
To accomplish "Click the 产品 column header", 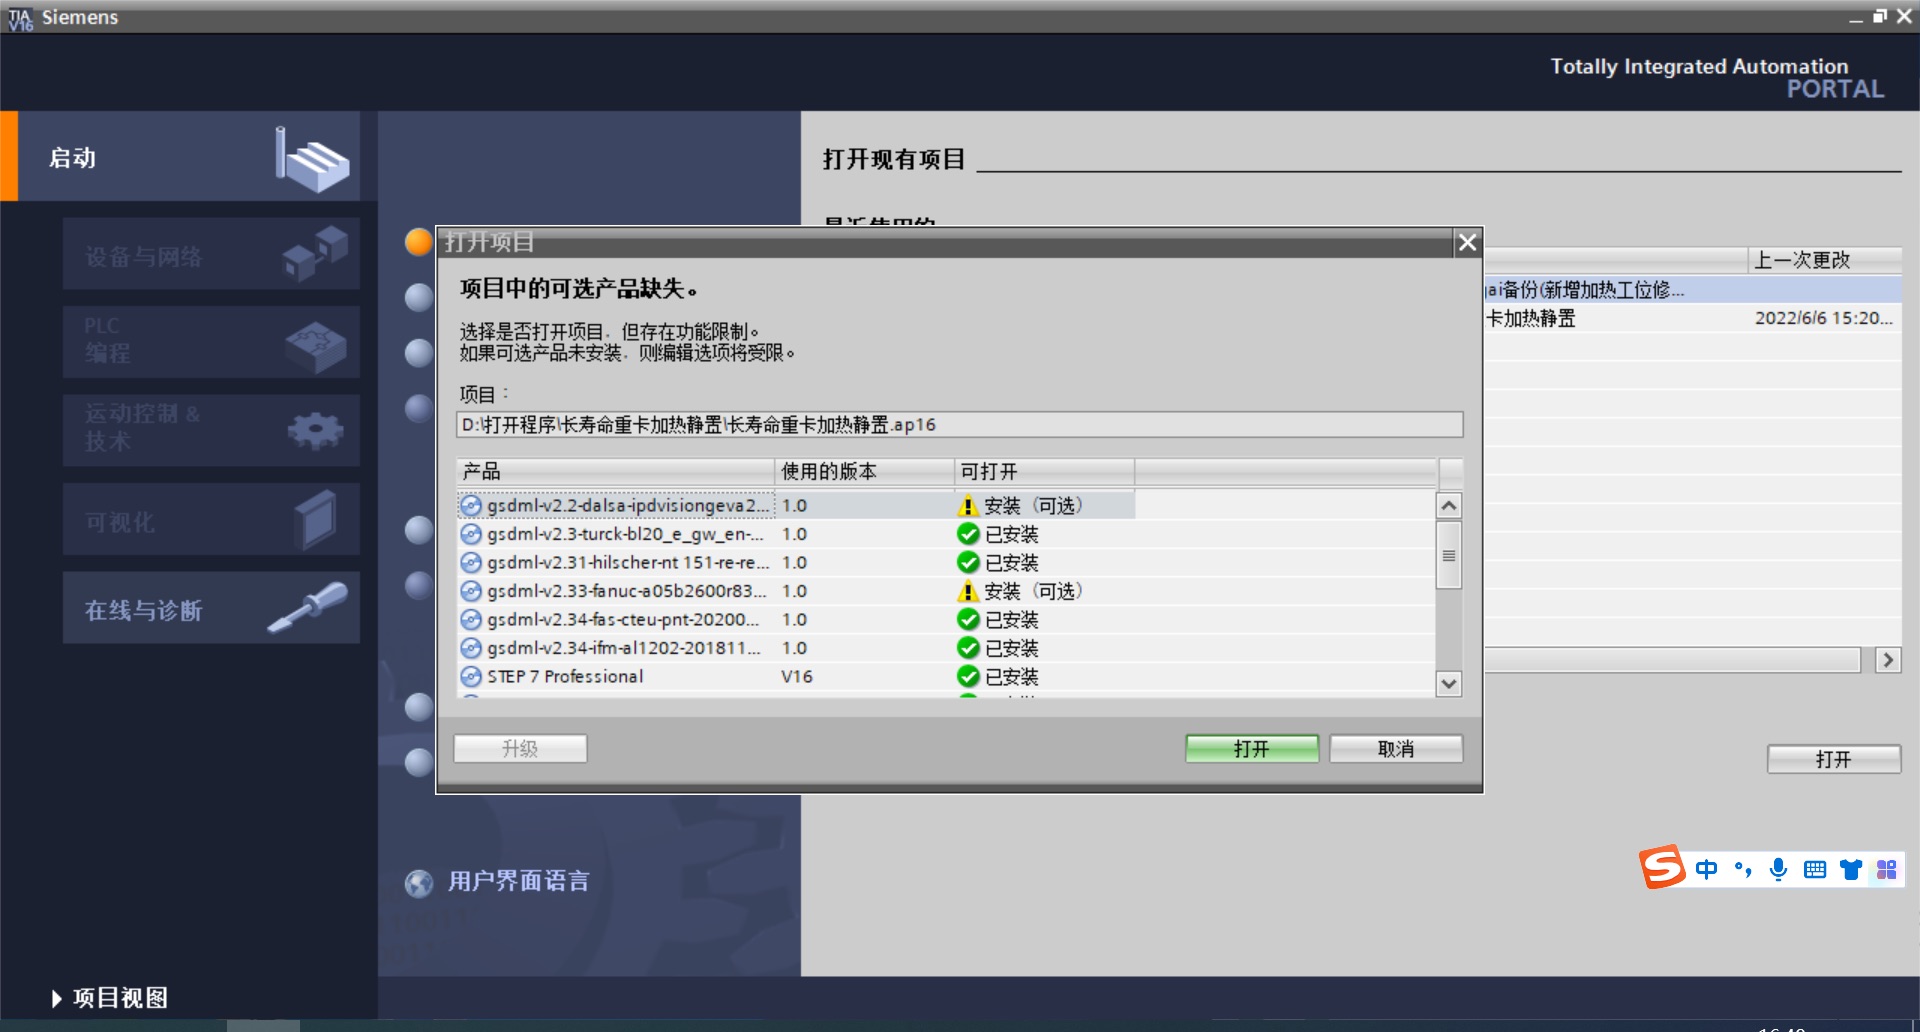I will point(615,471).
